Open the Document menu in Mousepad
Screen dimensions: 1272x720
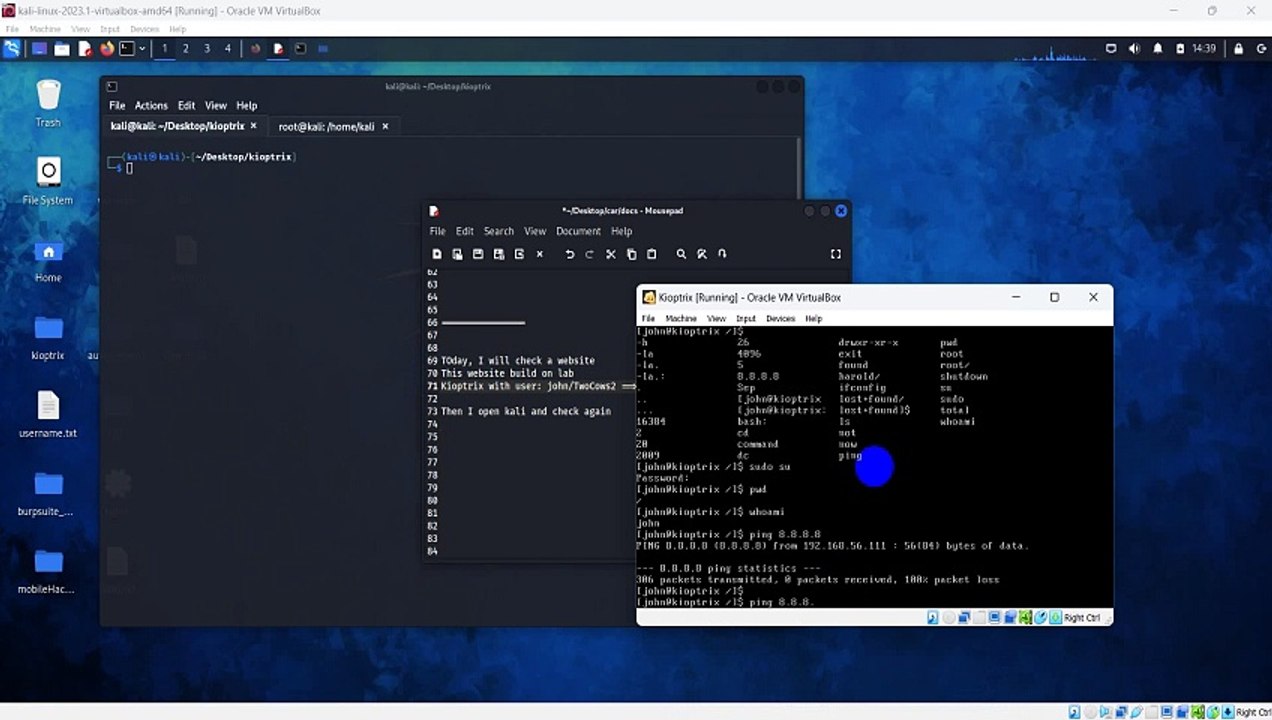(x=578, y=231)
